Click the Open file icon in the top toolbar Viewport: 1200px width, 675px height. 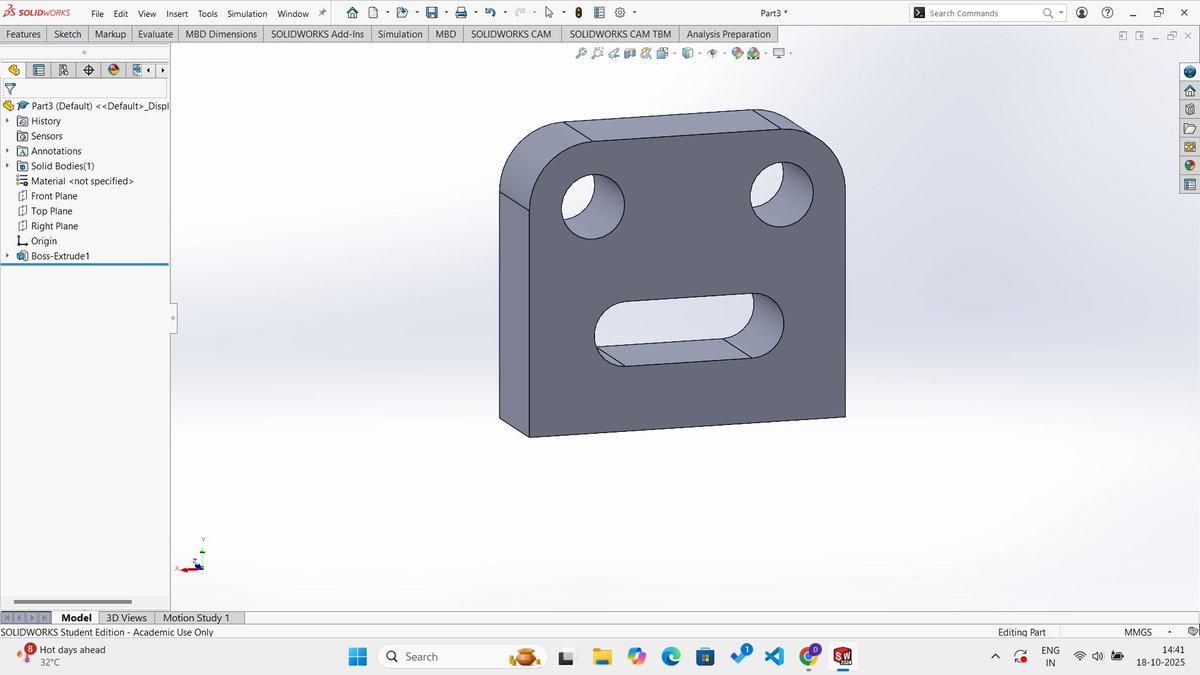pyautogui.click(x=402, y=13)
